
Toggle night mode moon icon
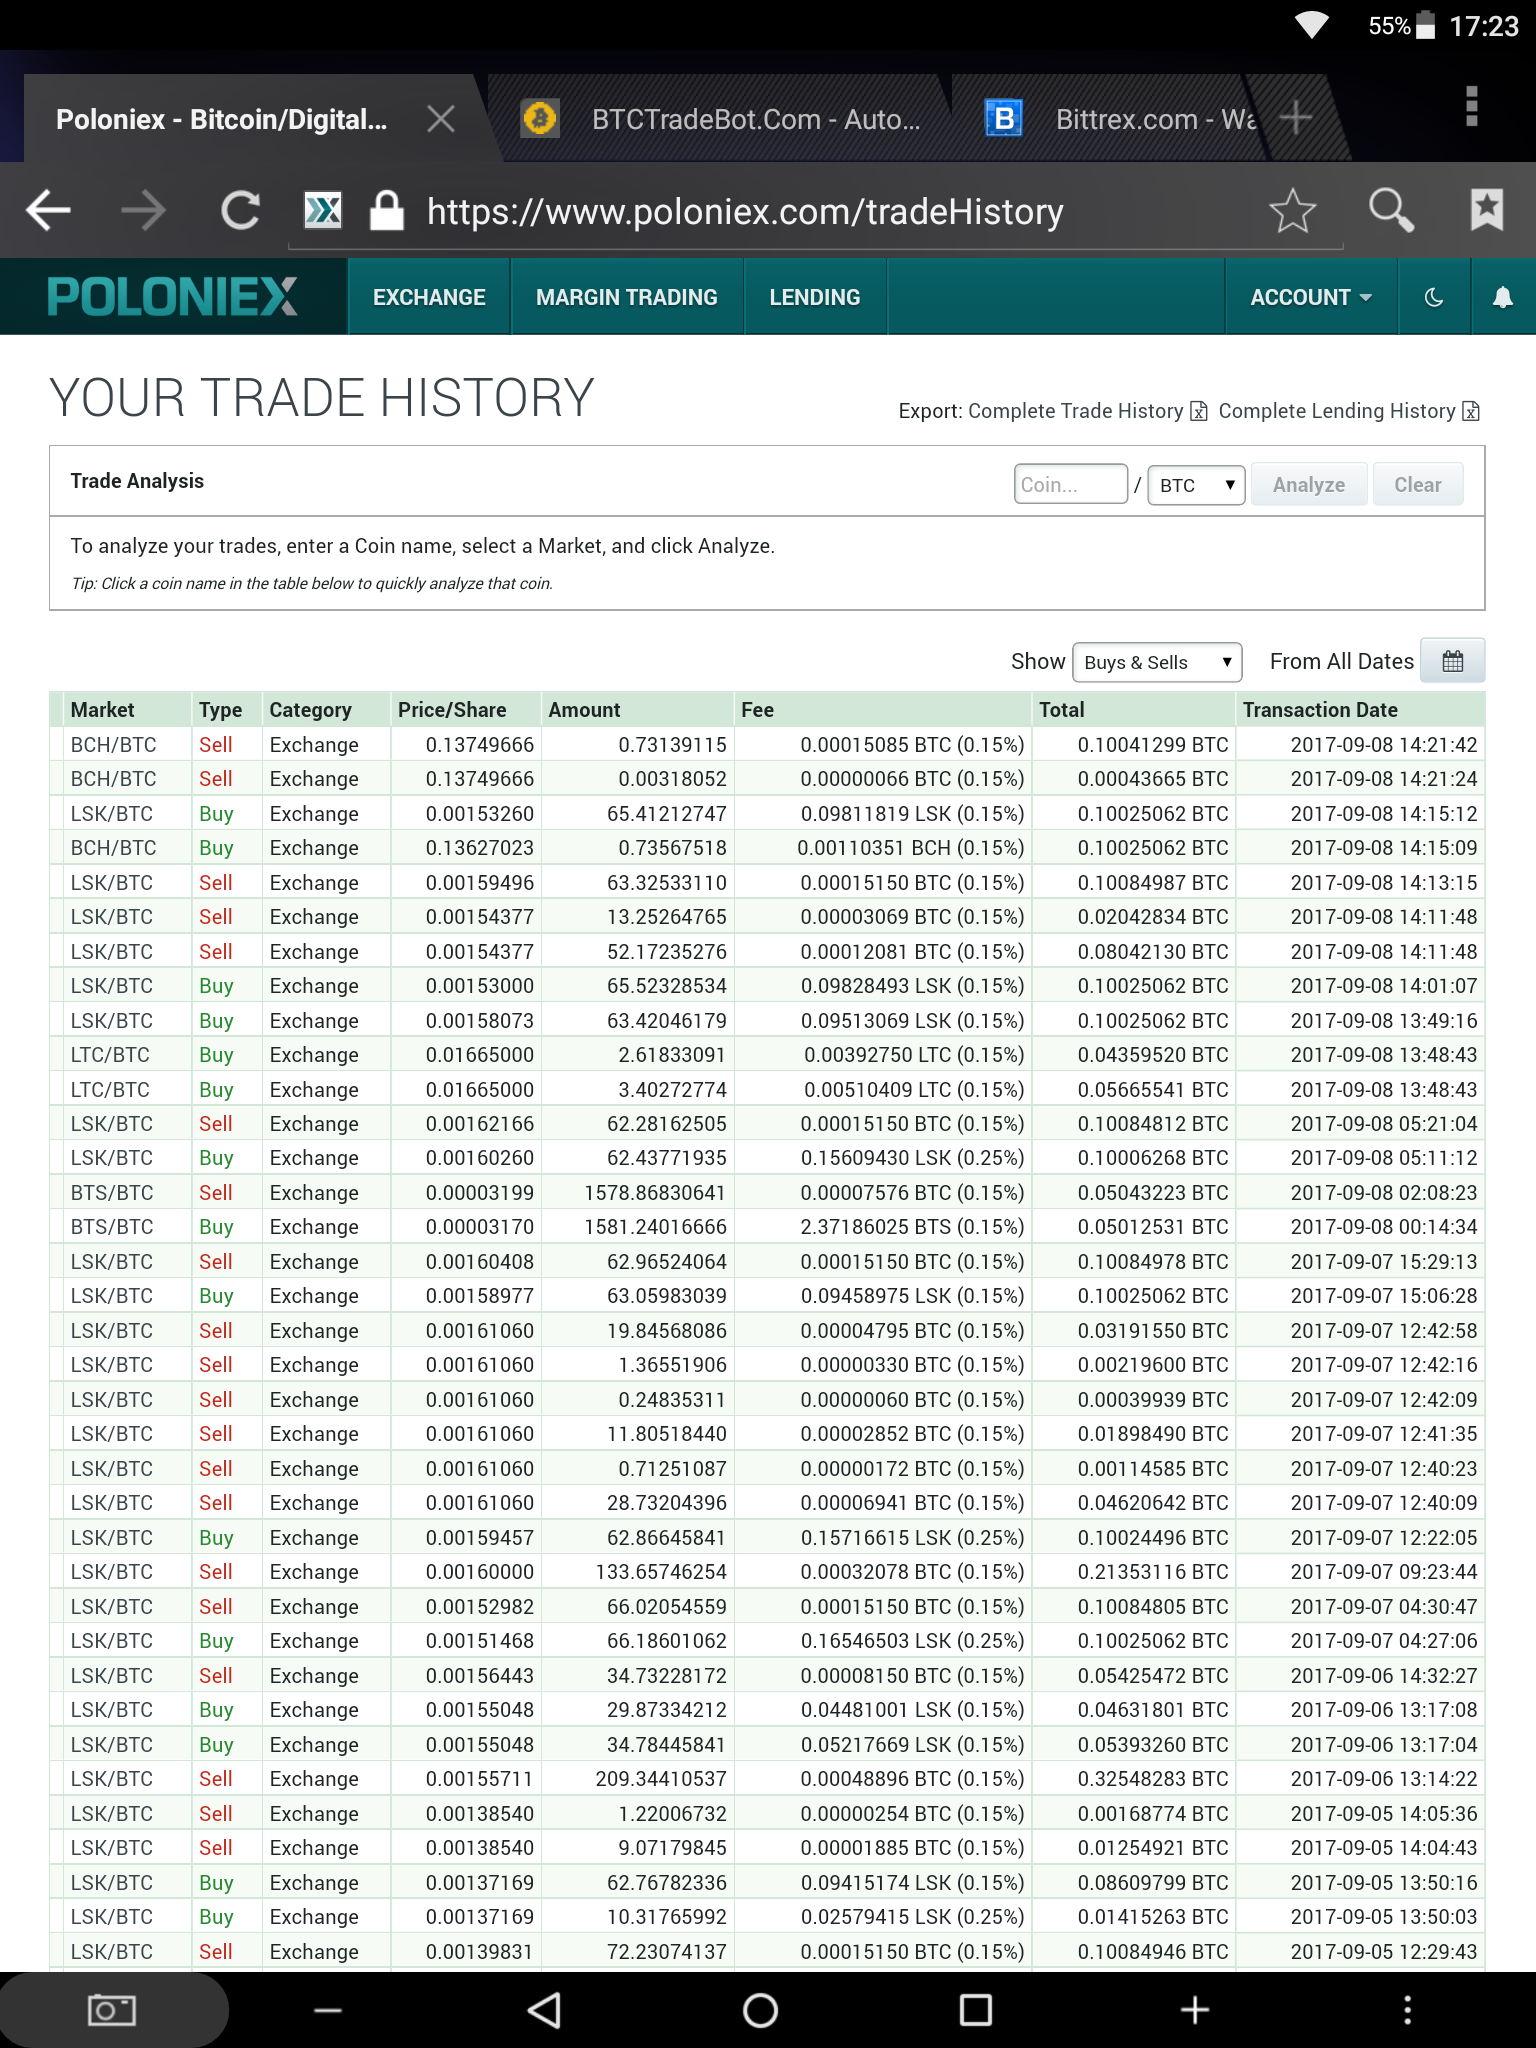1433,297
